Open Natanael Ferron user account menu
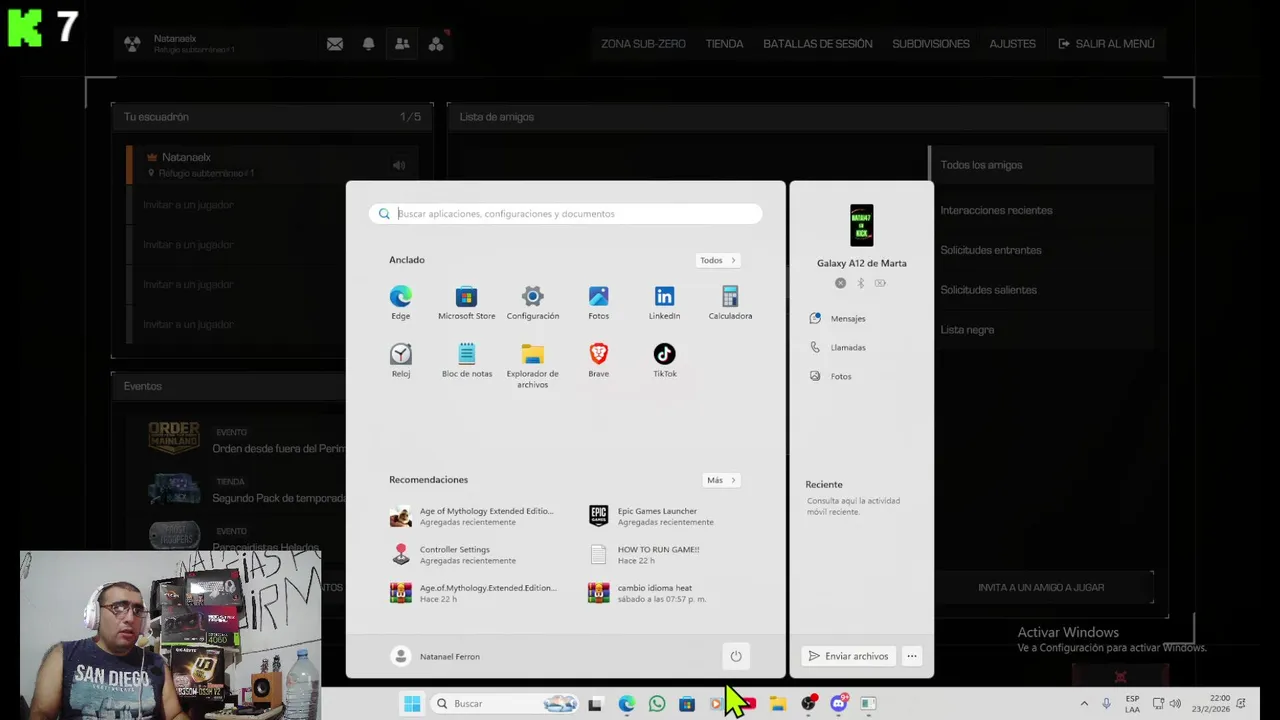1280x720 pixels. (436, 656)
